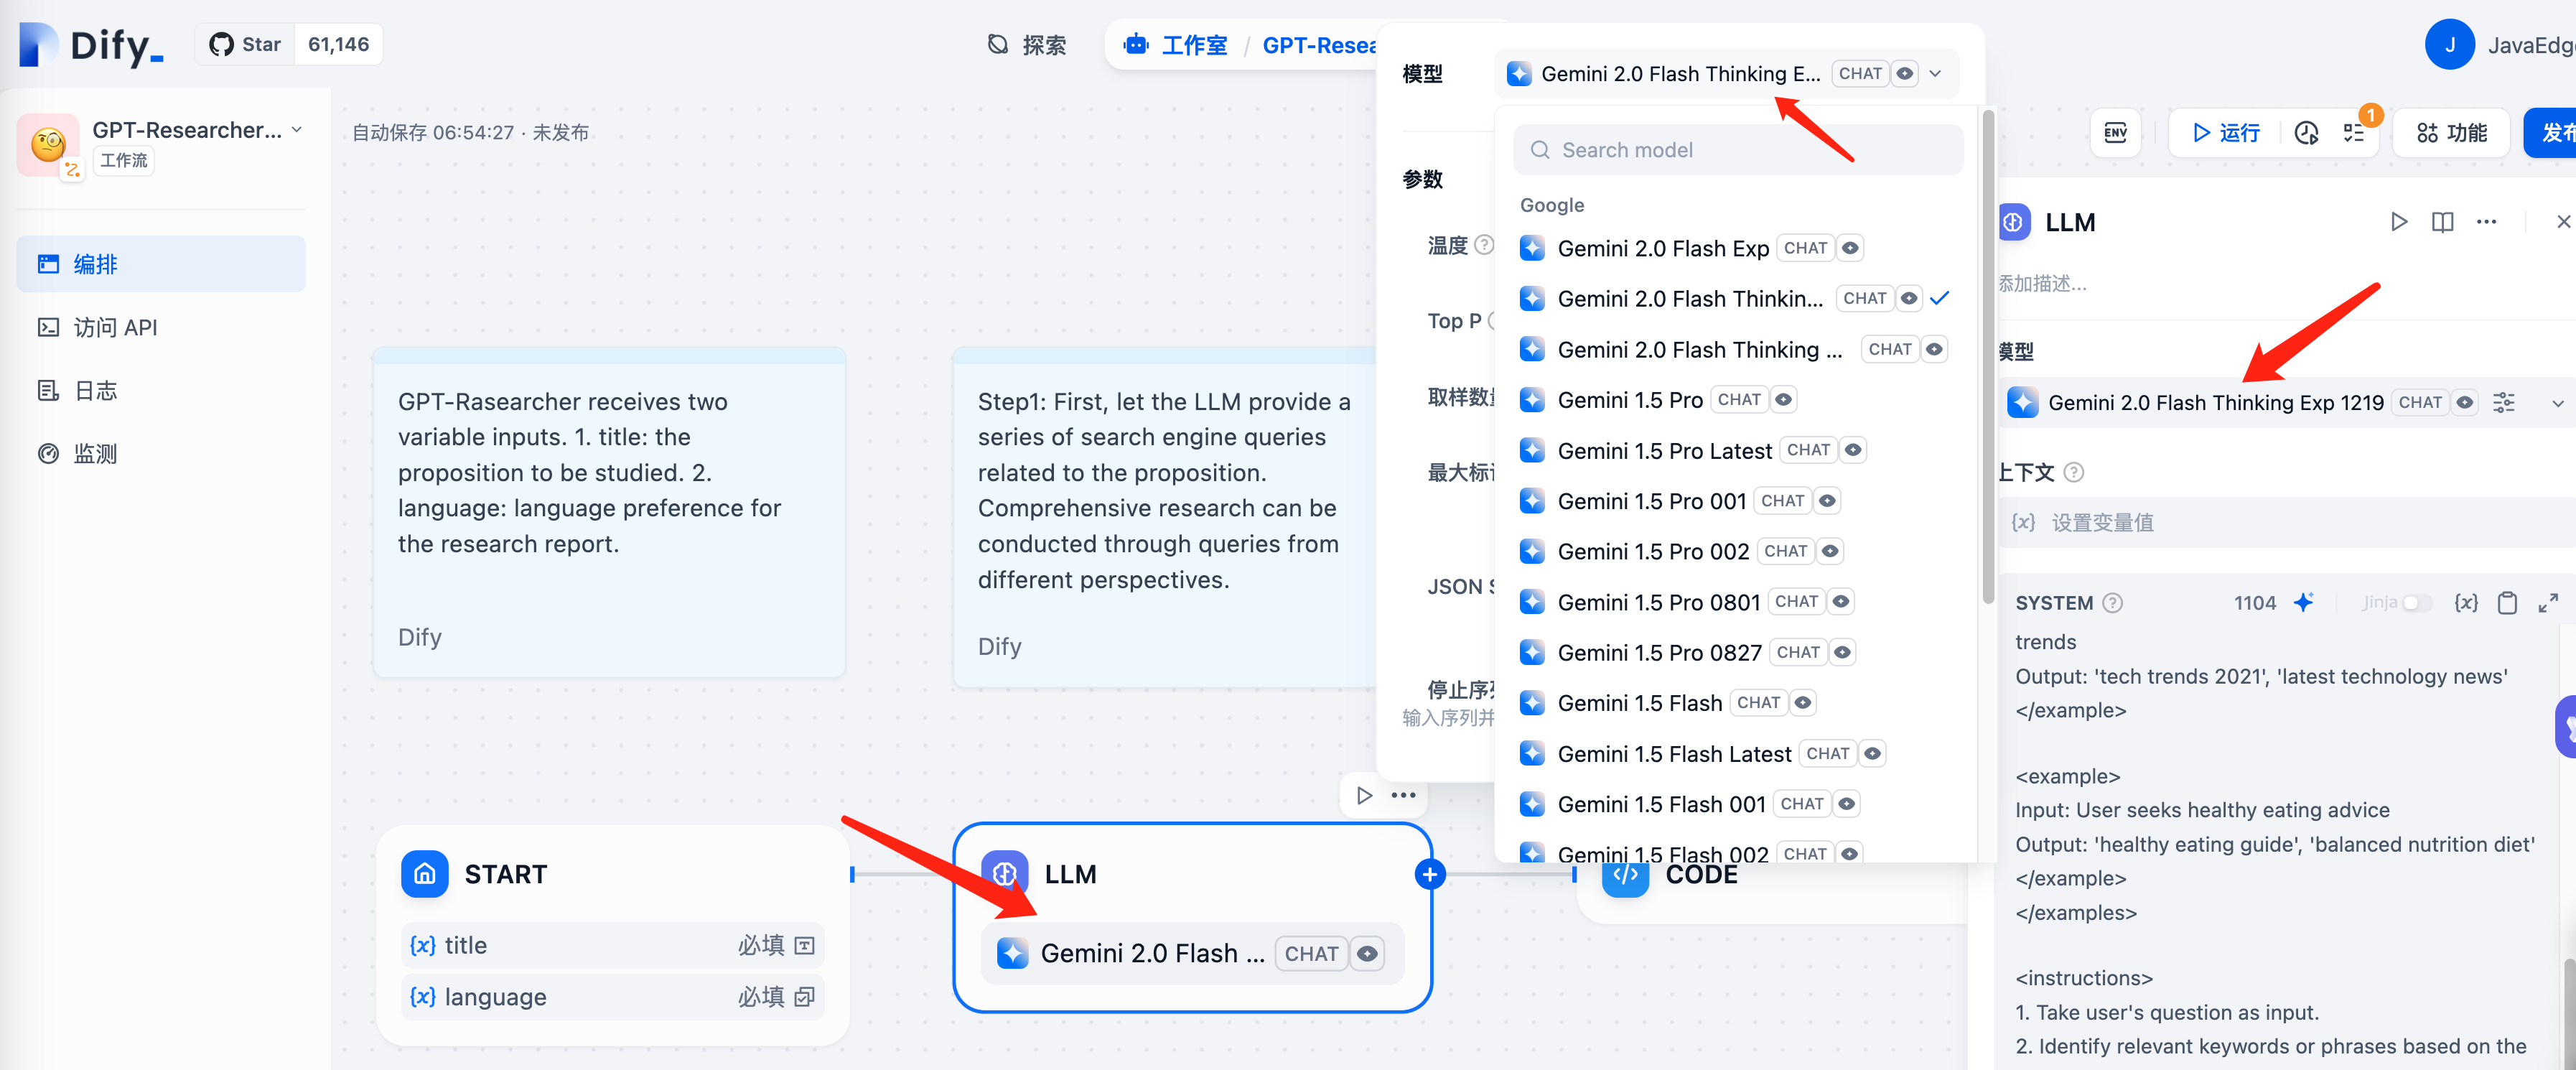
Task: Open the 编排 orchestration menu item
Action: [x=161, y=264]
